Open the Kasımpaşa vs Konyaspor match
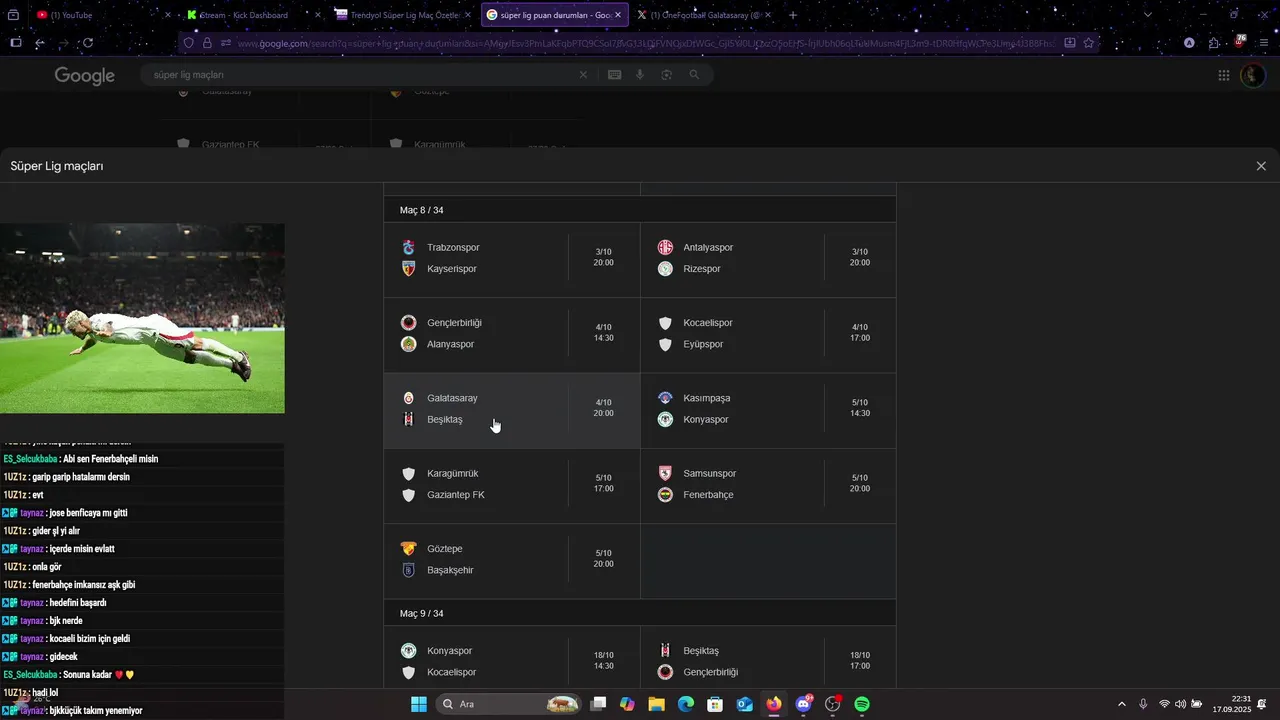Screen dimensions: 1280x720 768,409
